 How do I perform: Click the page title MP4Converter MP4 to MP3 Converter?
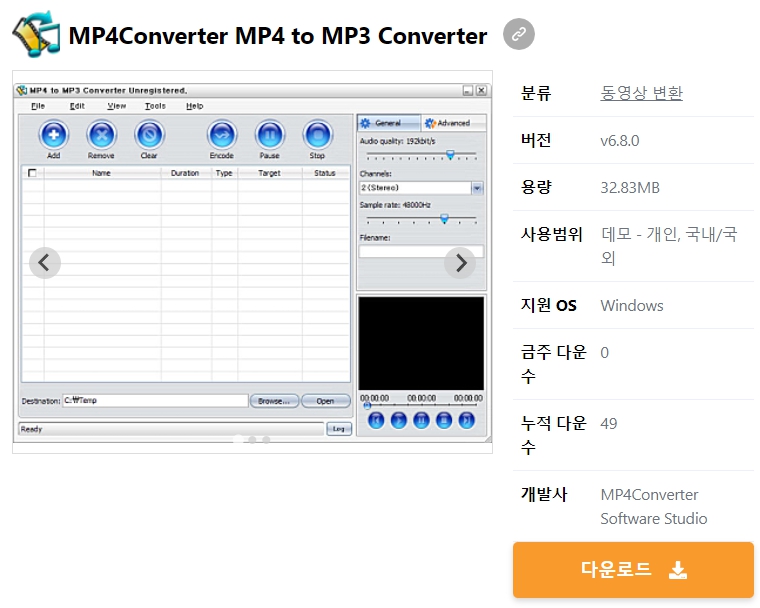(278, 36)
